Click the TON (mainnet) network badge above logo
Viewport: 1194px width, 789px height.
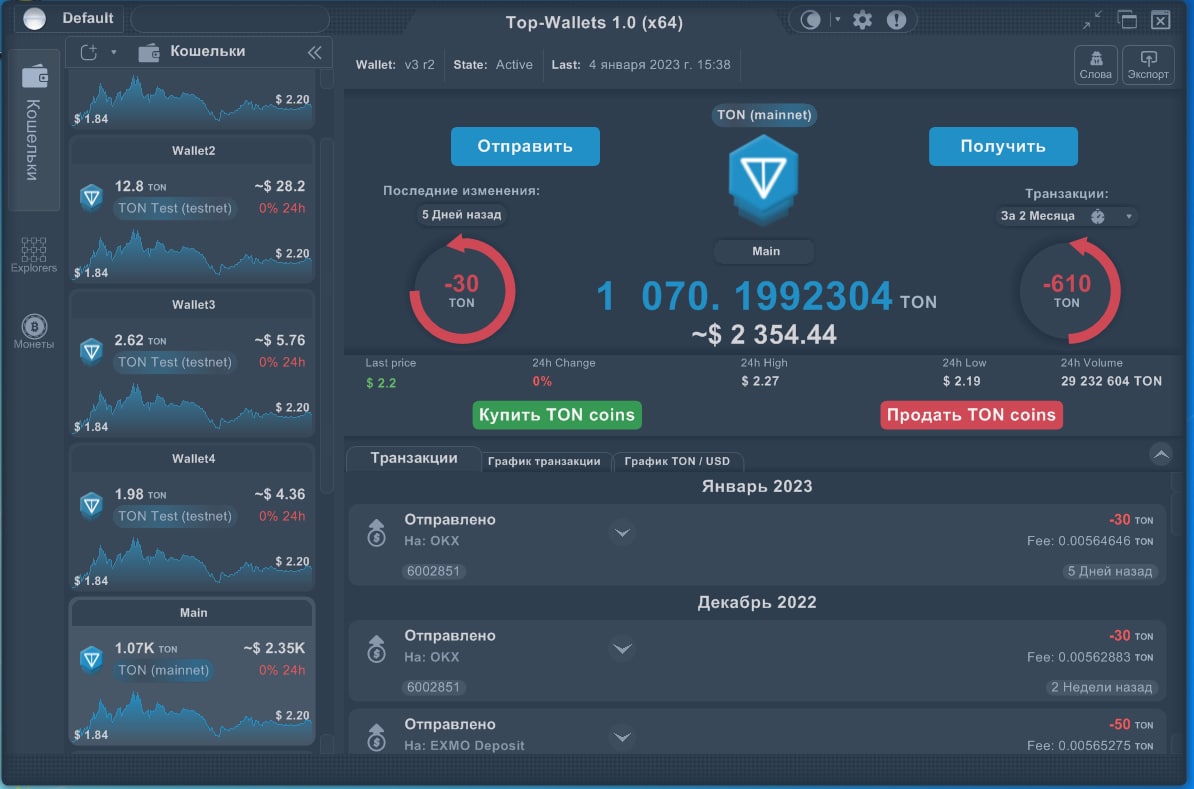click(x=764, y=115)
